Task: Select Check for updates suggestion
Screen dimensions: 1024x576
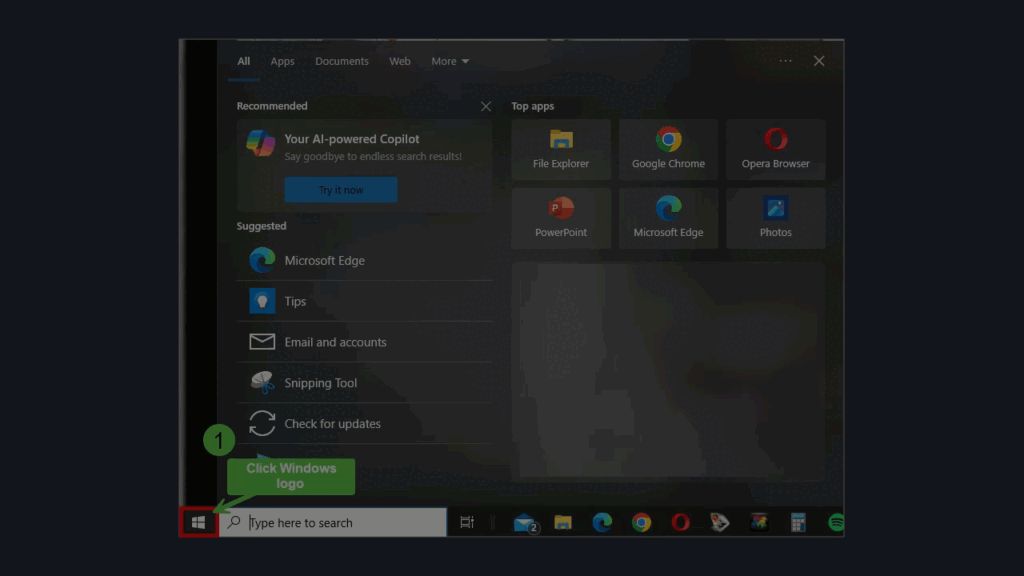Action: coord(364,424)
